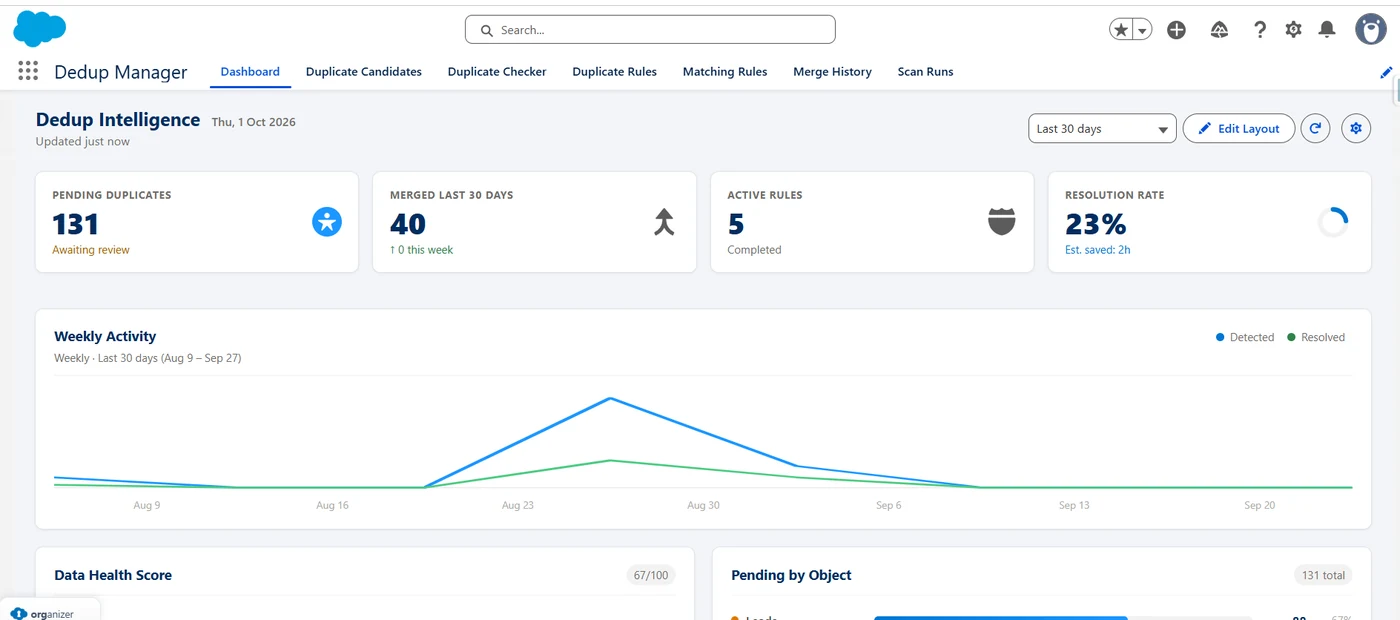Go to the Scan Runs tab
The height and width of the screenshot is (620, 1400).
925,72
